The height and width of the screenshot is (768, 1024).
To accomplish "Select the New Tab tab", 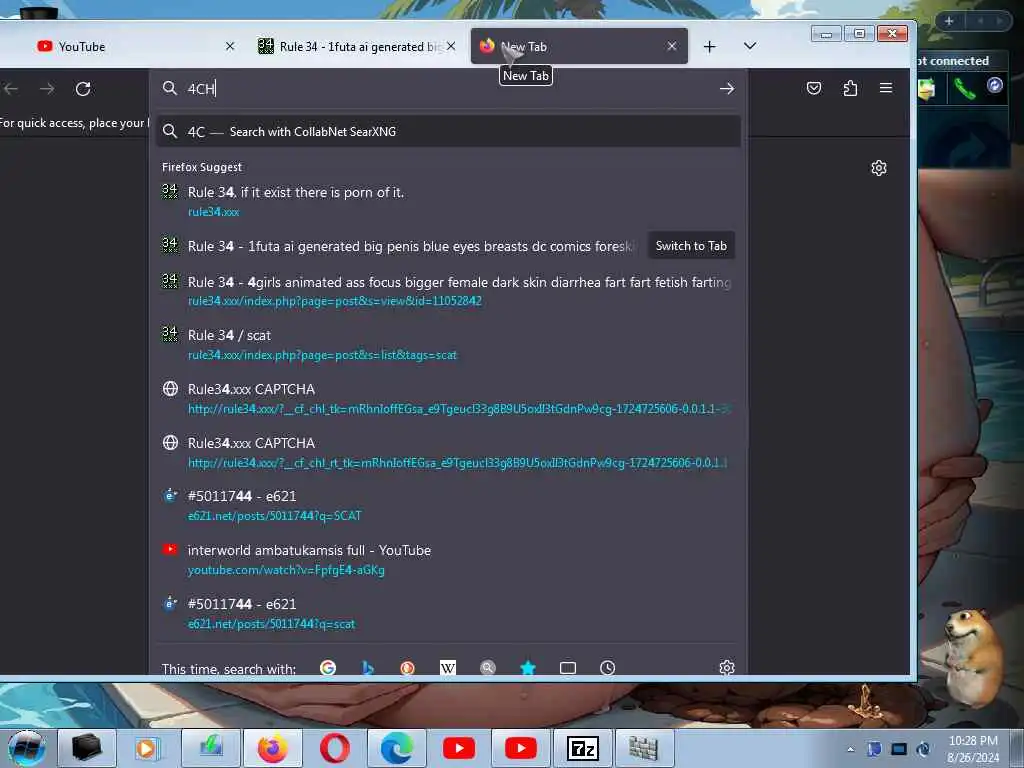I will click(x=579, y=46).
